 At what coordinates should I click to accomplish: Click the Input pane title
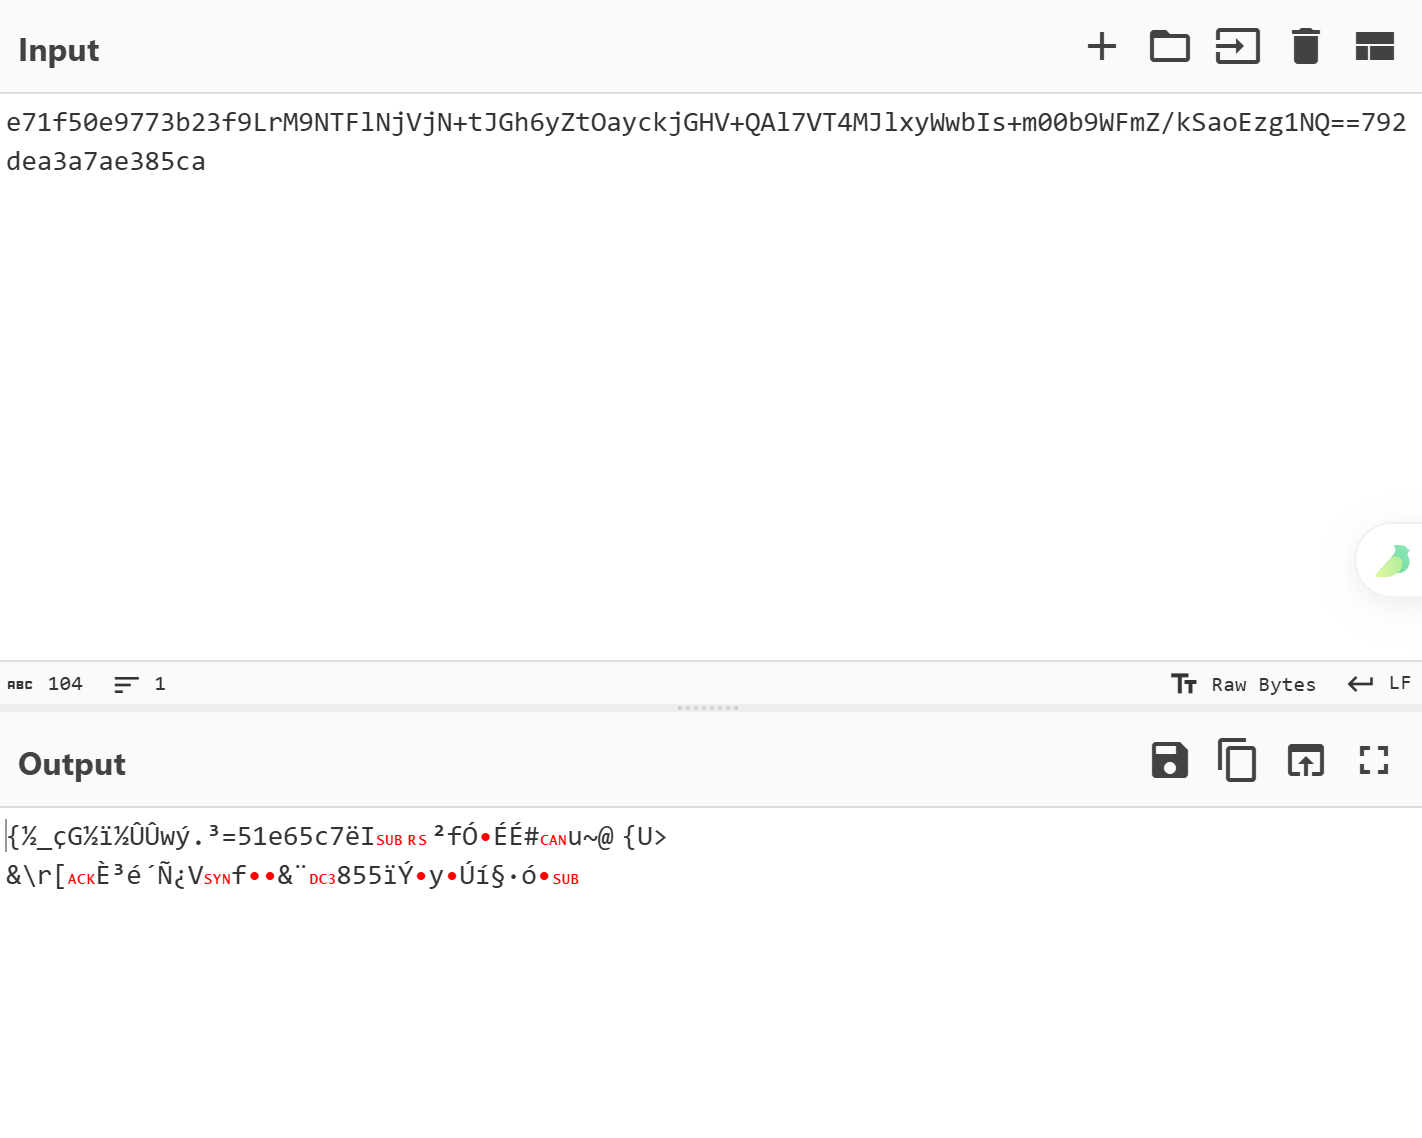click(59, 50)
